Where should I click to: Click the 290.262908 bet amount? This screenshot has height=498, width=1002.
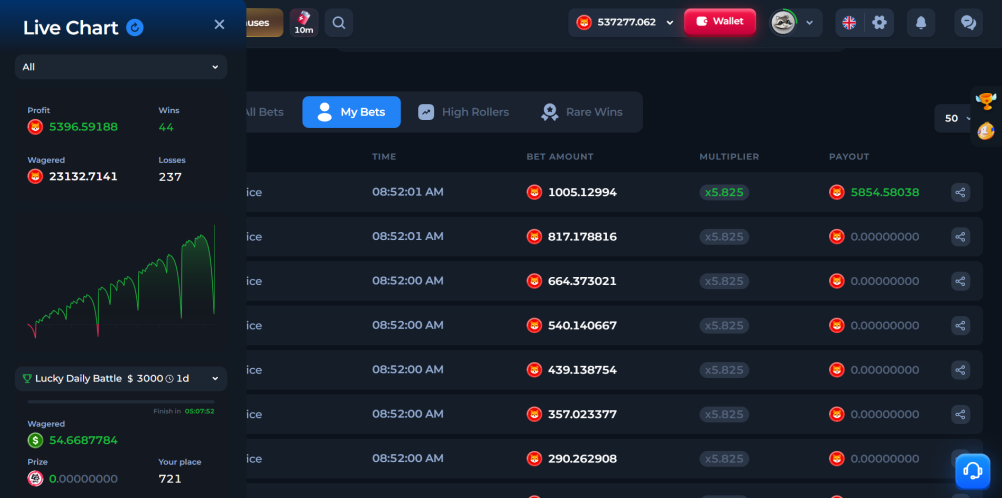point(582,459)
